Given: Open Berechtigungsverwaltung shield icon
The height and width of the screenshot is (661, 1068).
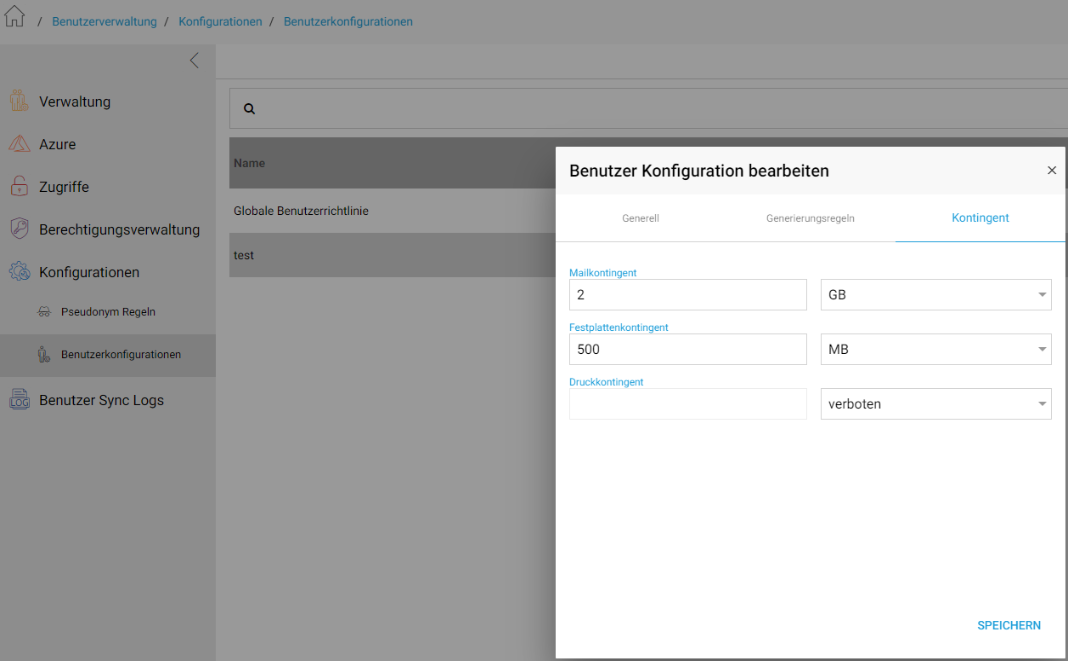Looking at the screenshot, I should (19, 229).
